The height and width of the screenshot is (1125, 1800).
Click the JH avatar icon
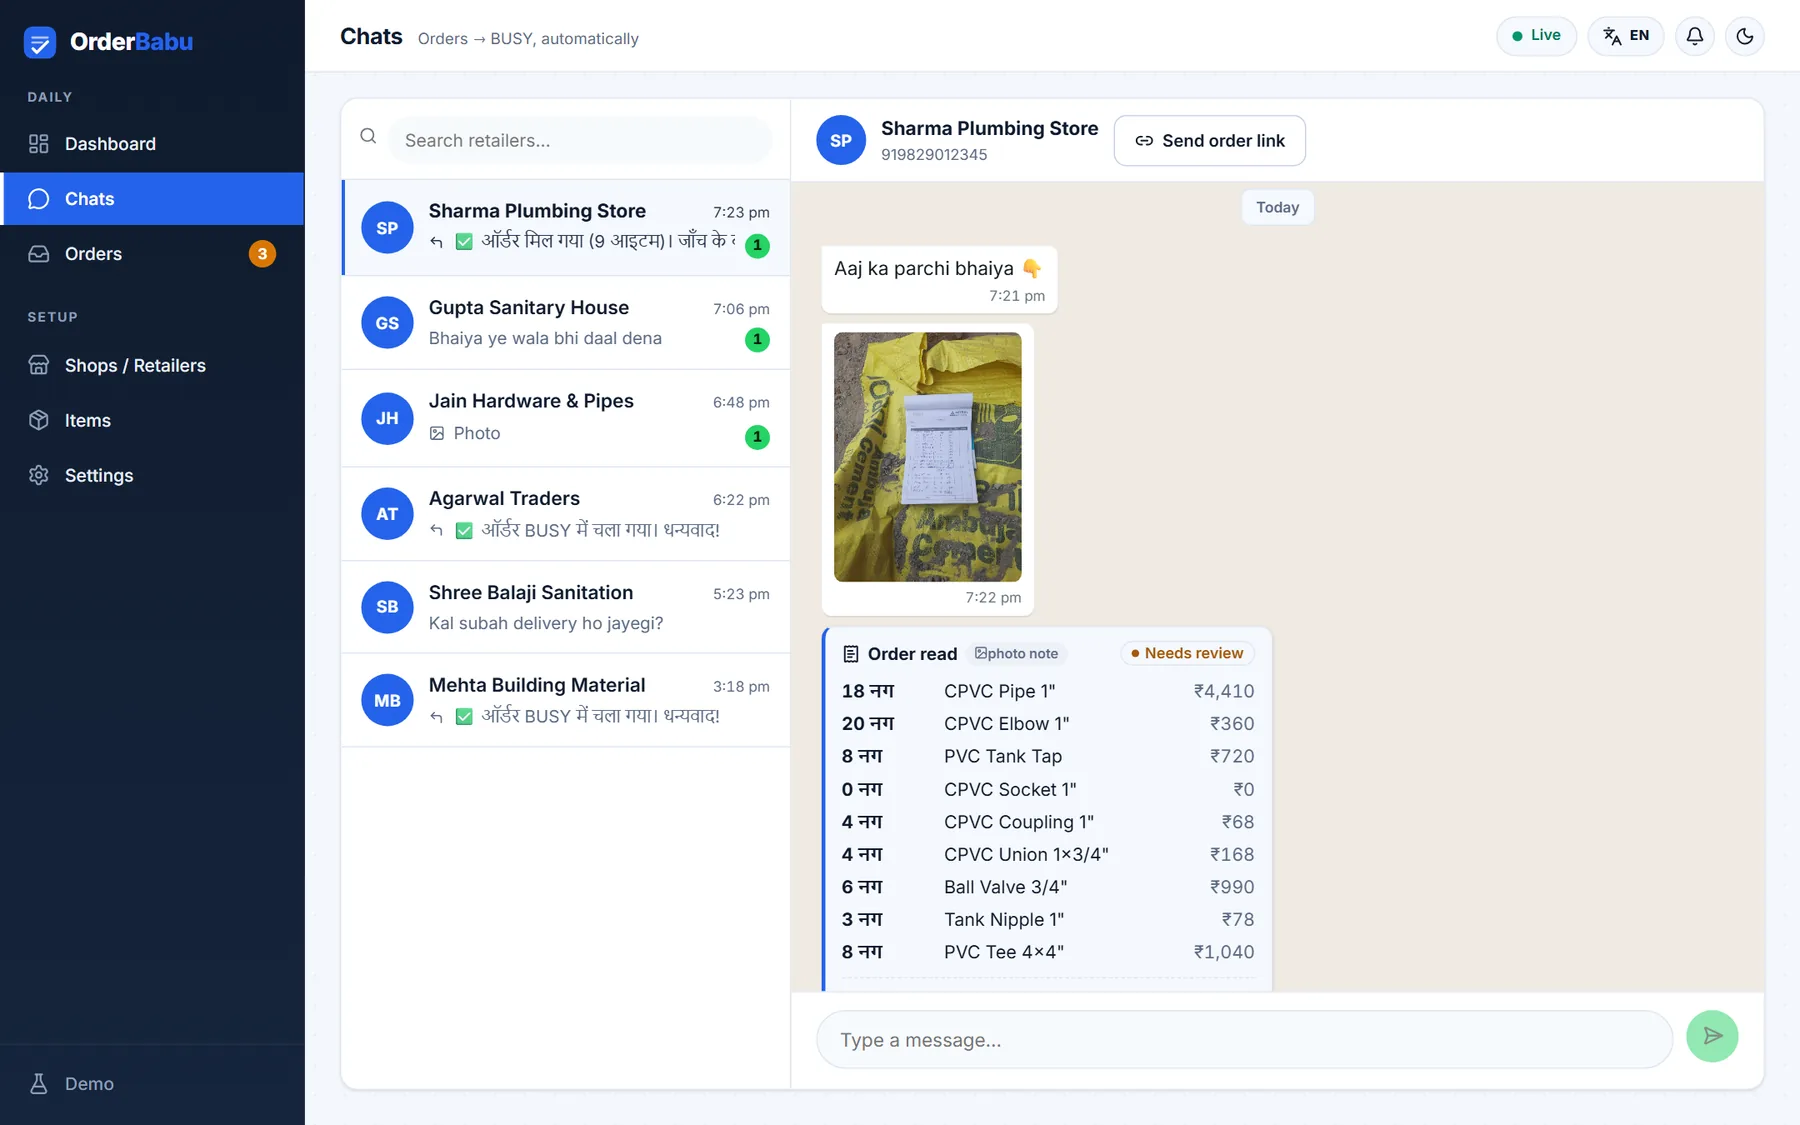coord(387,418)
